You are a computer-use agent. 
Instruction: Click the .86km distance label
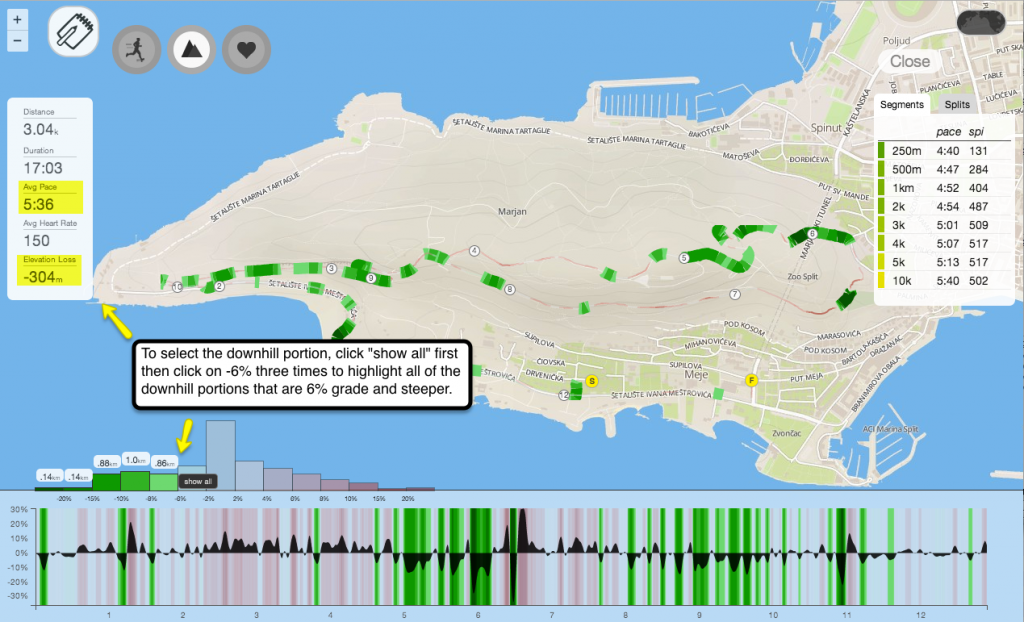pyautogui.click(x=164, y=463)
